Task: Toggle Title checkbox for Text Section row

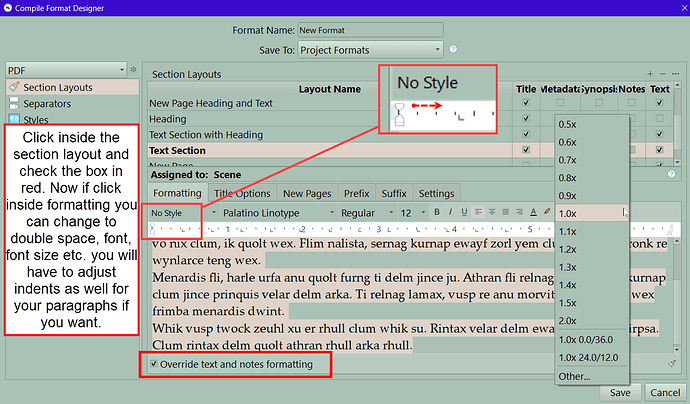Action: [525, 150]
